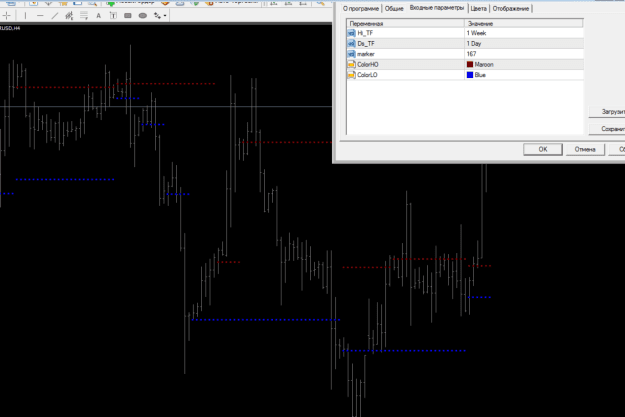Viewport: 625px width, 417px height.
Task: Select the ColorHO variable name
Action: (x=368, y=64)
